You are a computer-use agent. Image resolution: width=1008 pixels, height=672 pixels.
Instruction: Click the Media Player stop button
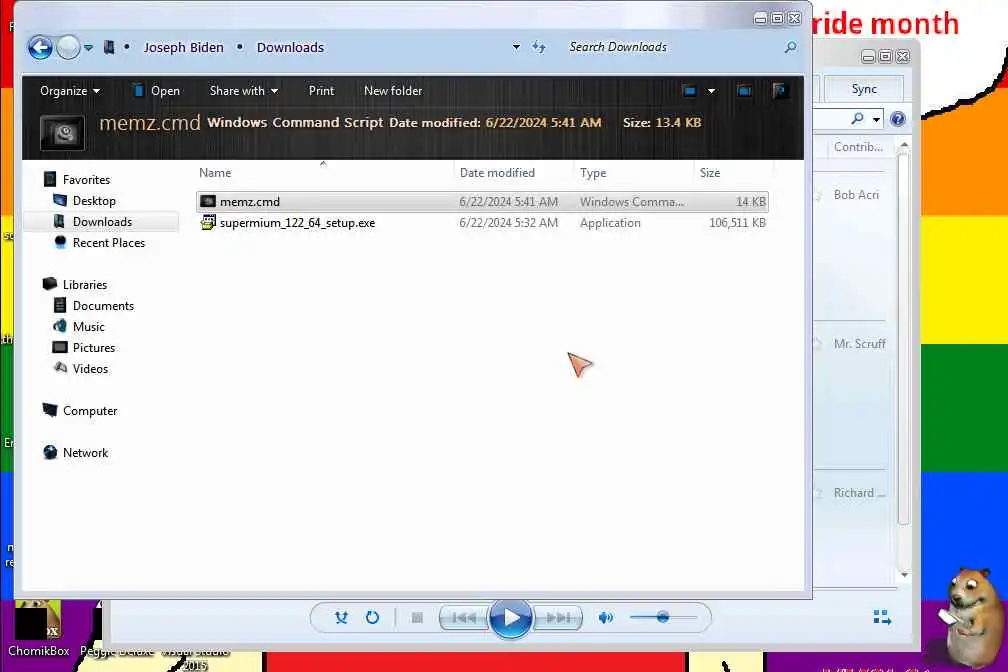[x=417, y=618]
